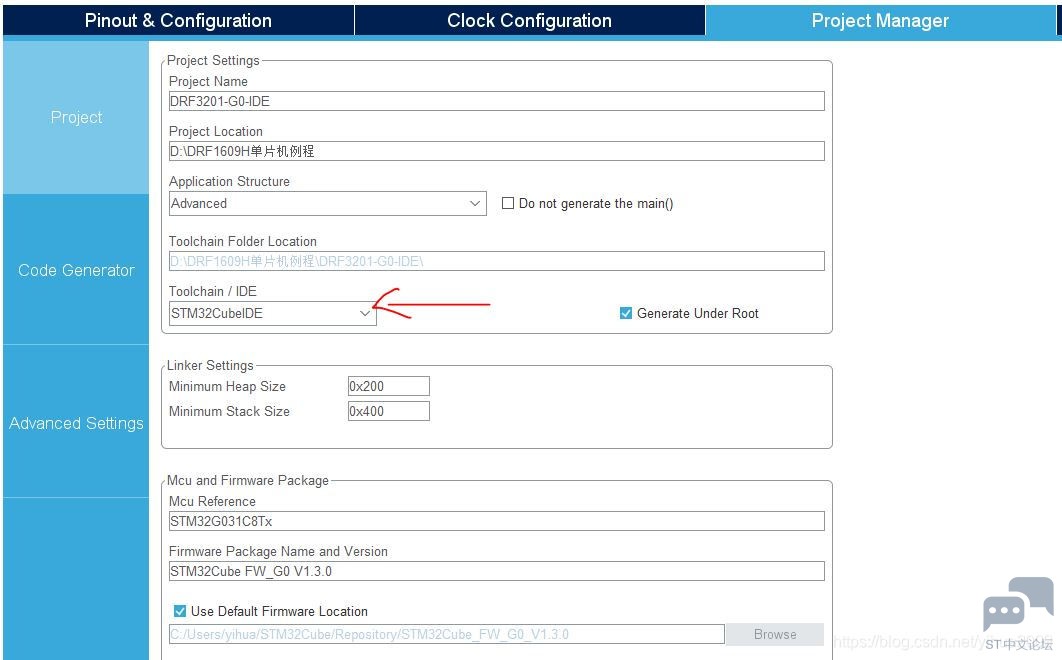The image size is (1062, 660).
Task: Click Firmware Package Name and Version field
Action: coord(496,571)
